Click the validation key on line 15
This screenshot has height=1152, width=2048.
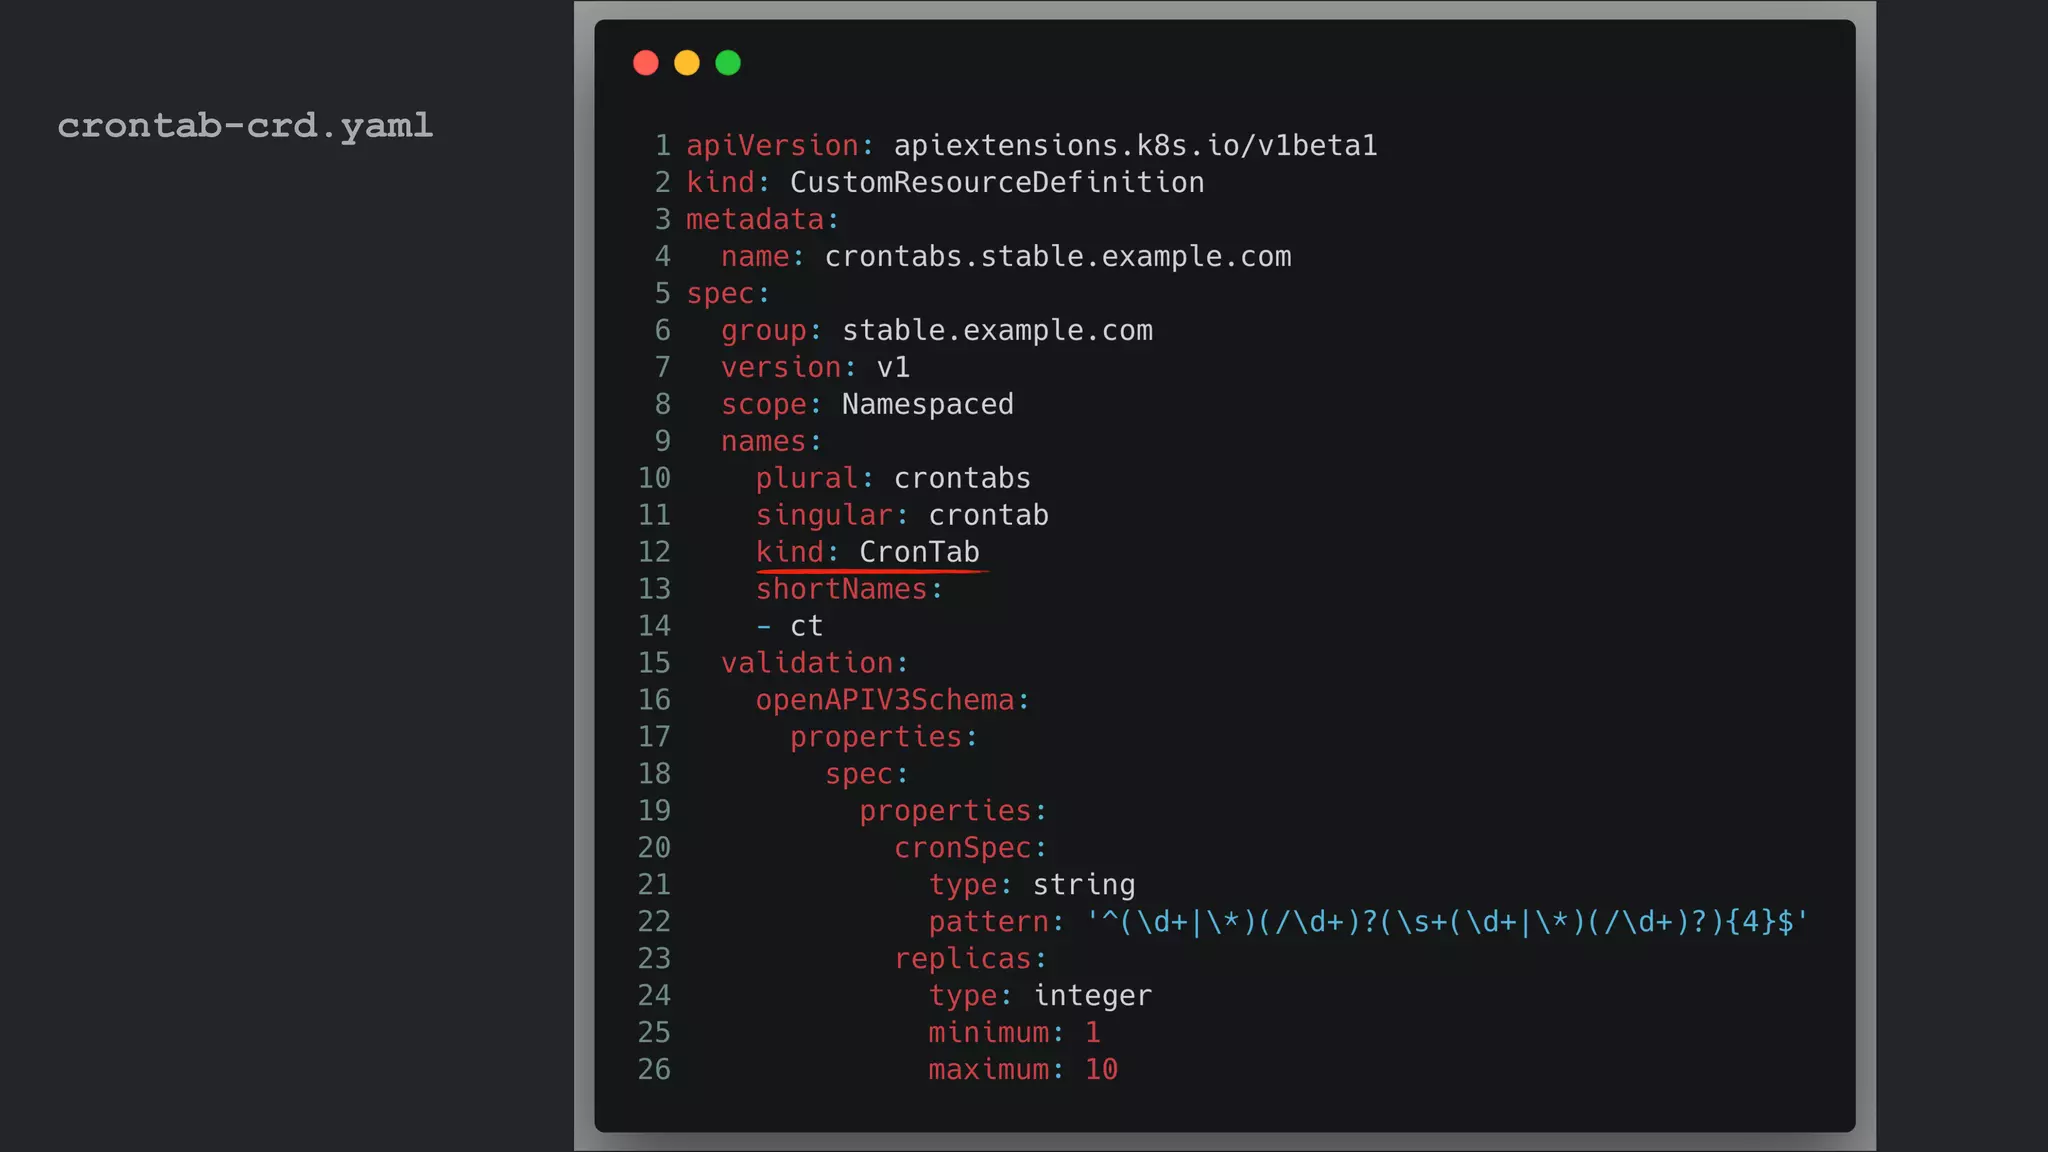pos(807,663)
